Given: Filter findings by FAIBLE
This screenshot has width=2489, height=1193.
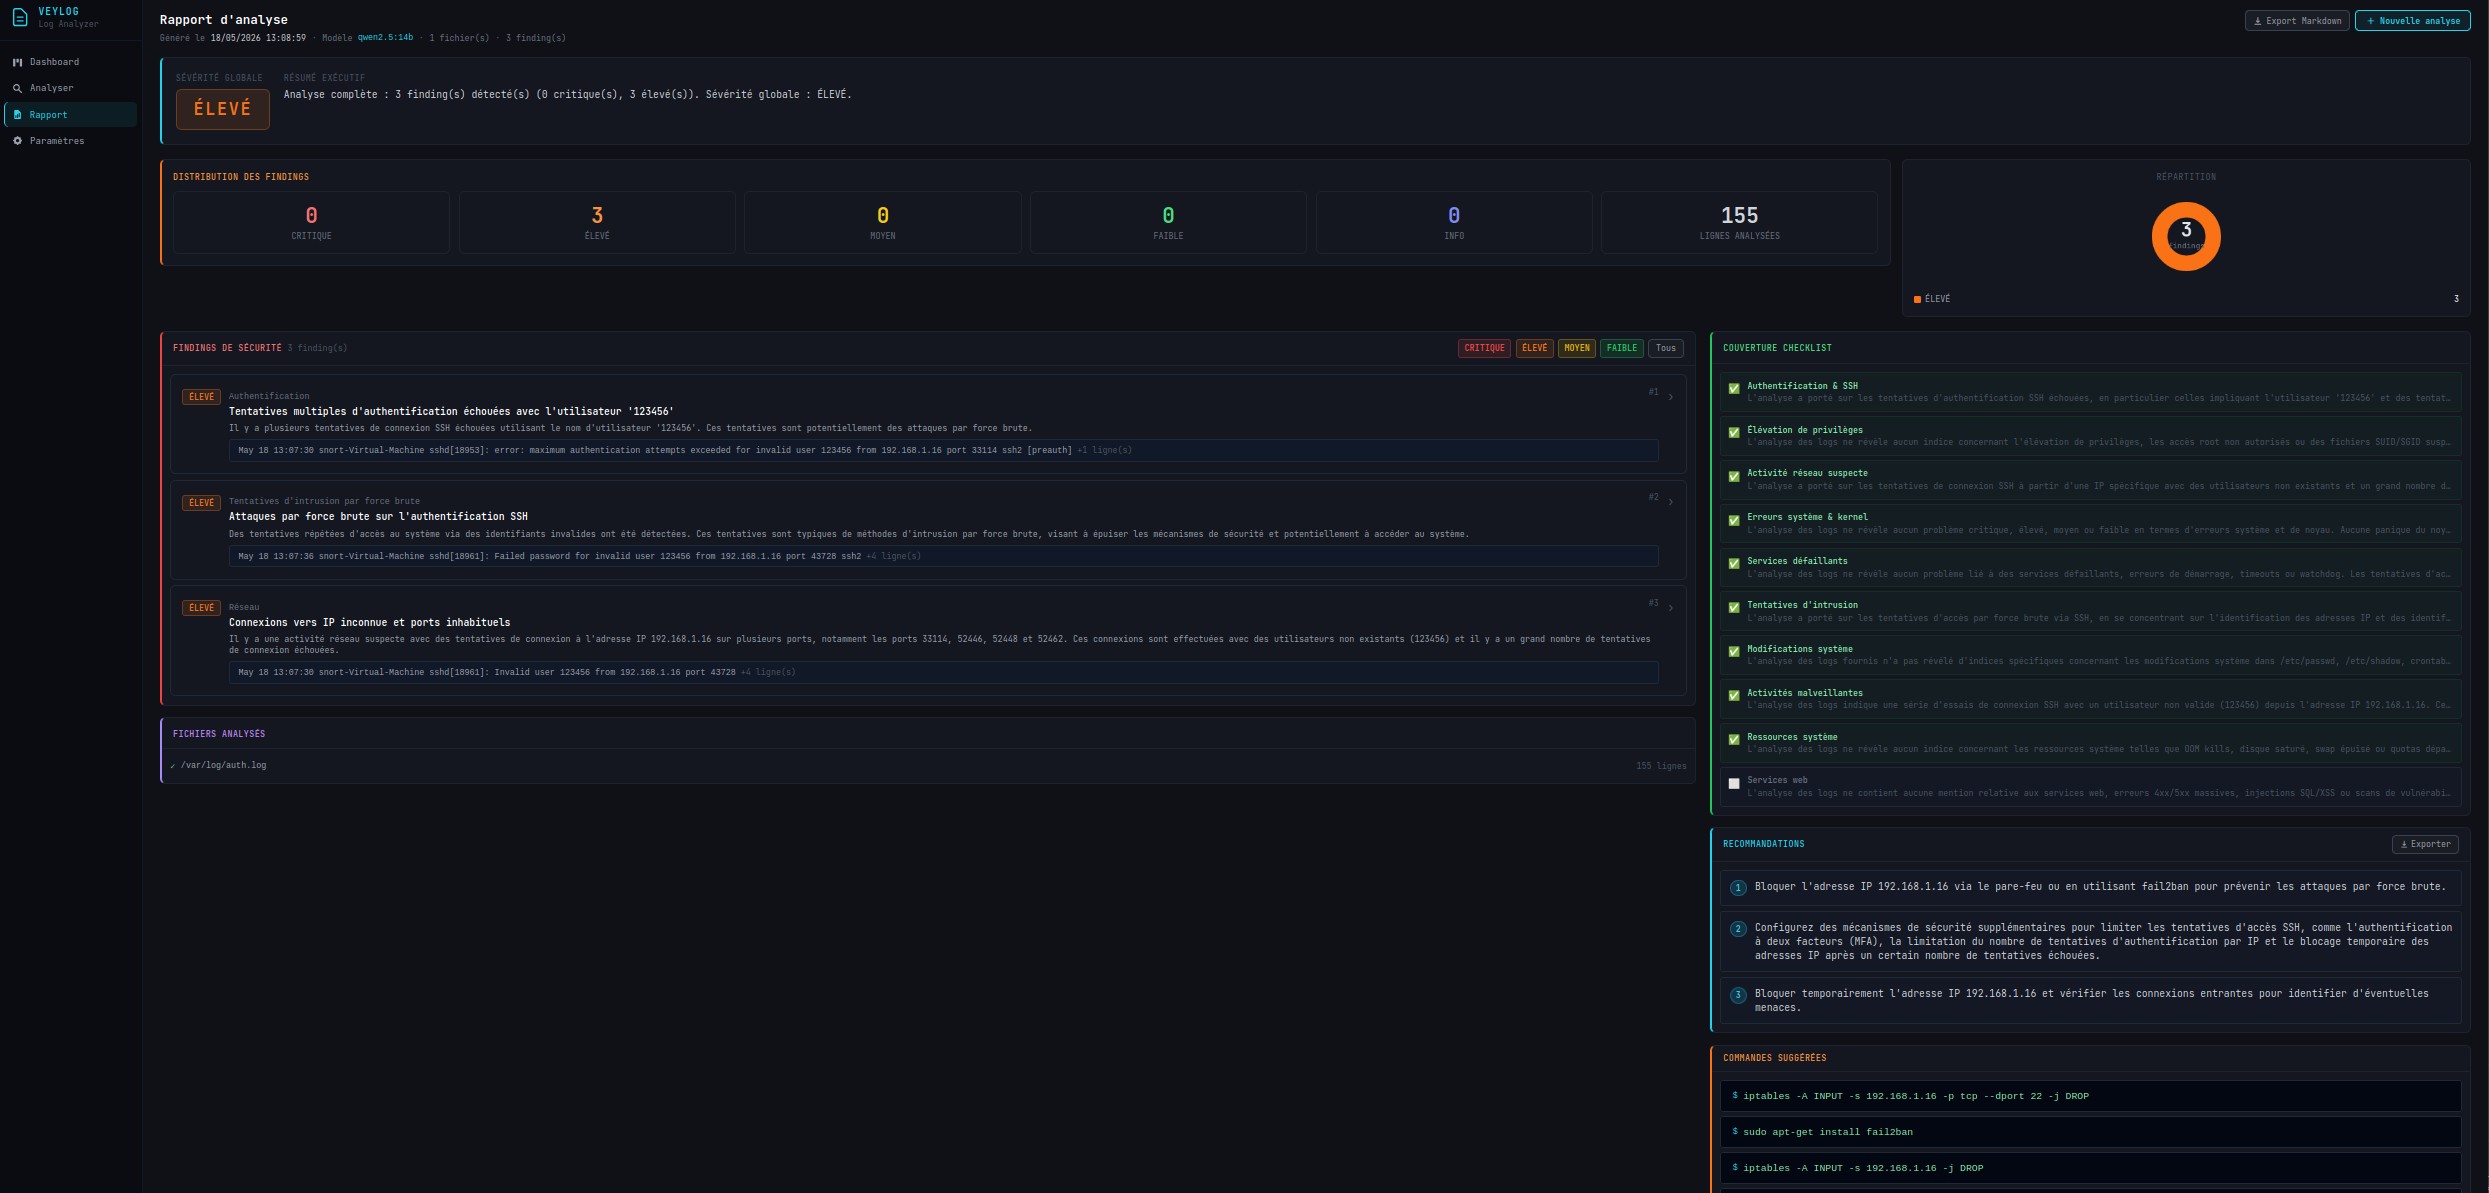Looking at the screenshot, I should tap(1621, 348).
